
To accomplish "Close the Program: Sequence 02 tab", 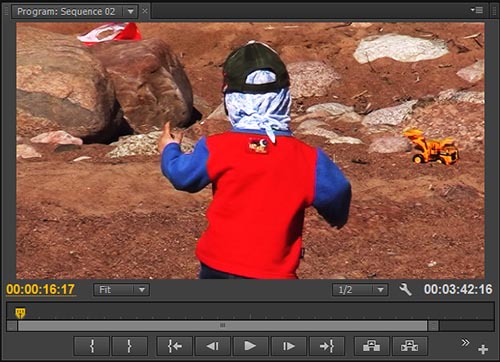I will (x=145, y=11).
